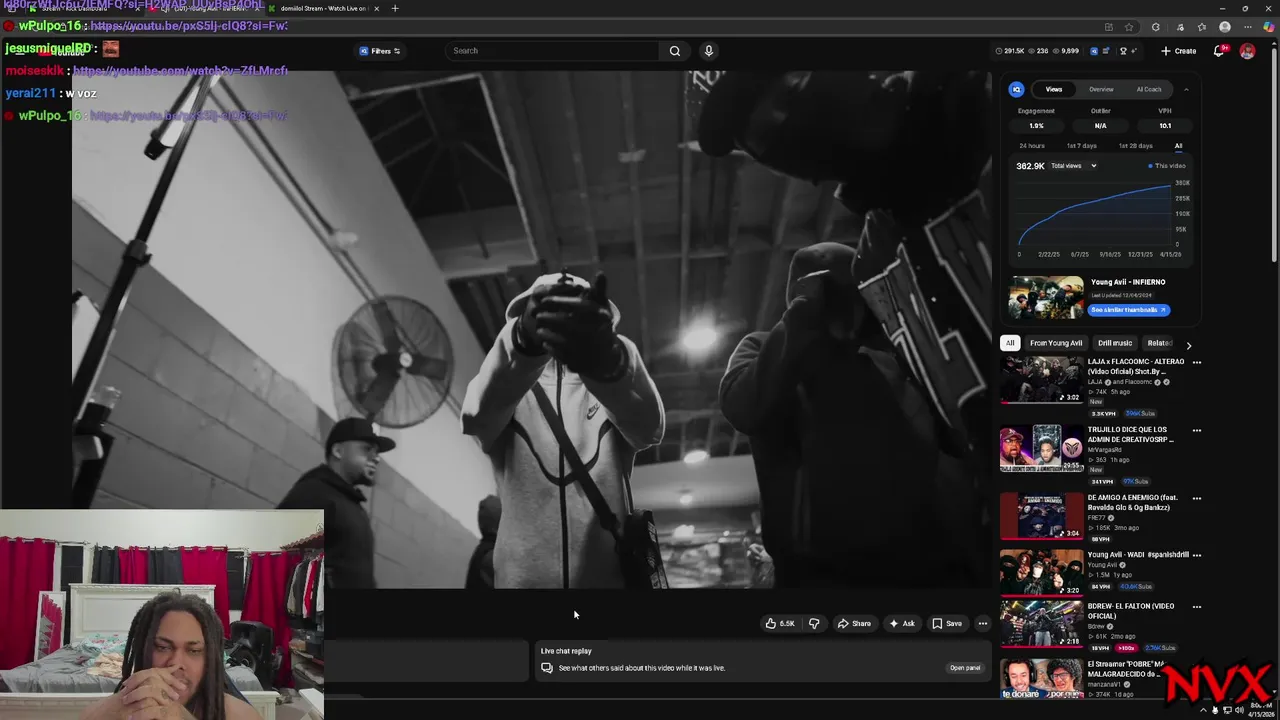This screenshot has width=1280, height=720.
Task: Focus the YouTube Search input field
Action: (x=553, y=51)
